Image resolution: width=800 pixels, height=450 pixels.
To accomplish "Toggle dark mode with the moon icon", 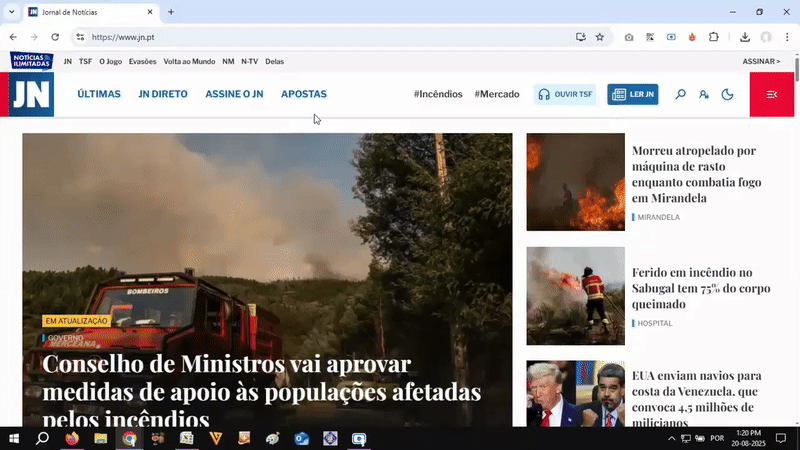I will [728, 94].
